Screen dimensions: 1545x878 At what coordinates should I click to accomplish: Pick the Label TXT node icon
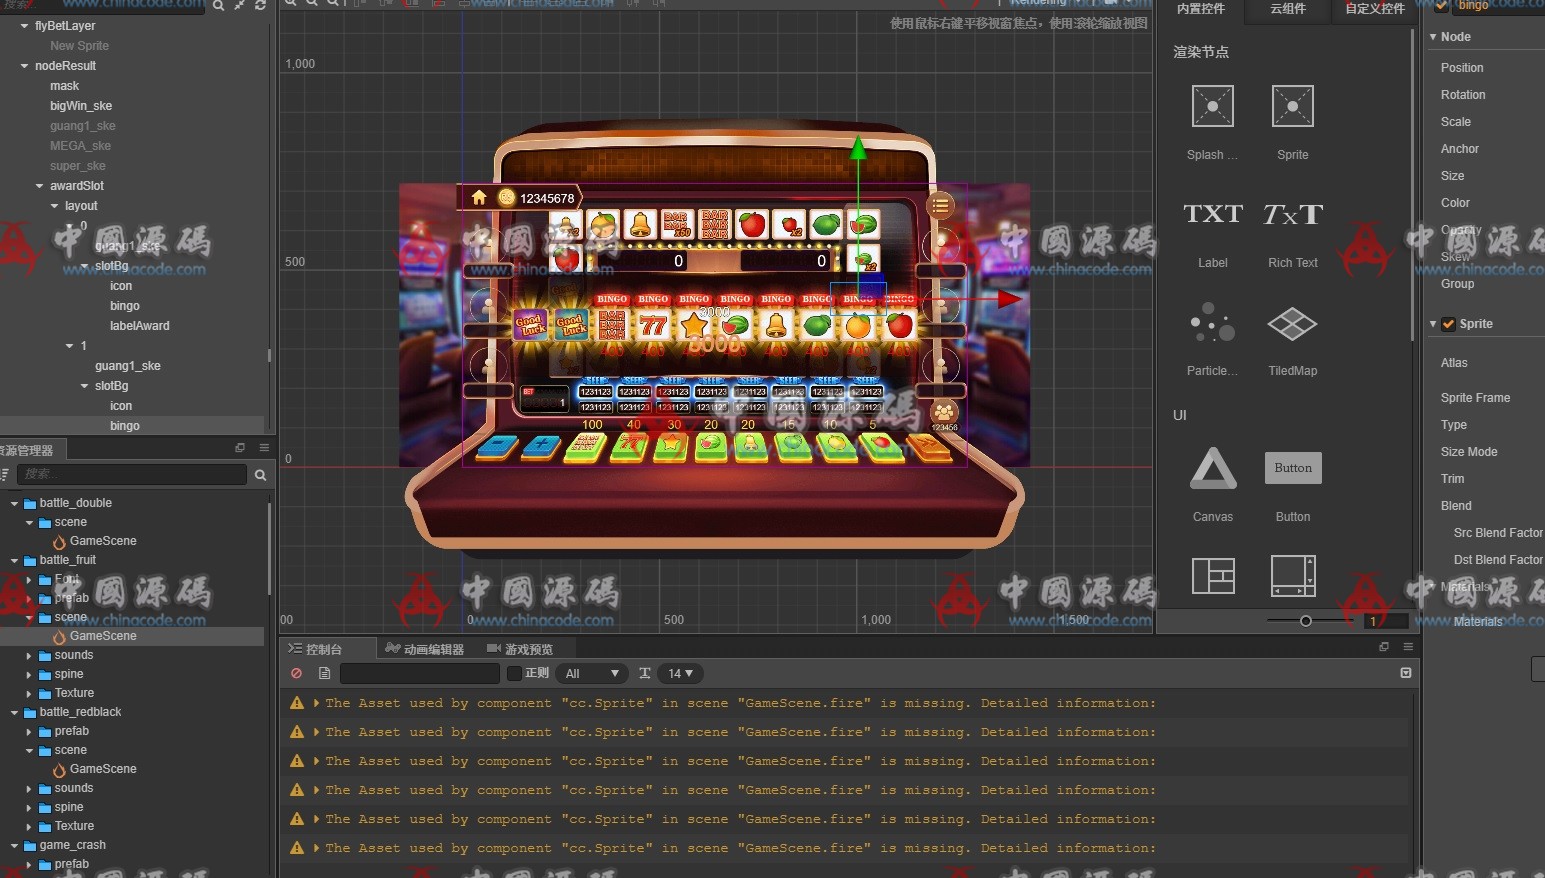pyautogui.click(x=1212, y=215)
